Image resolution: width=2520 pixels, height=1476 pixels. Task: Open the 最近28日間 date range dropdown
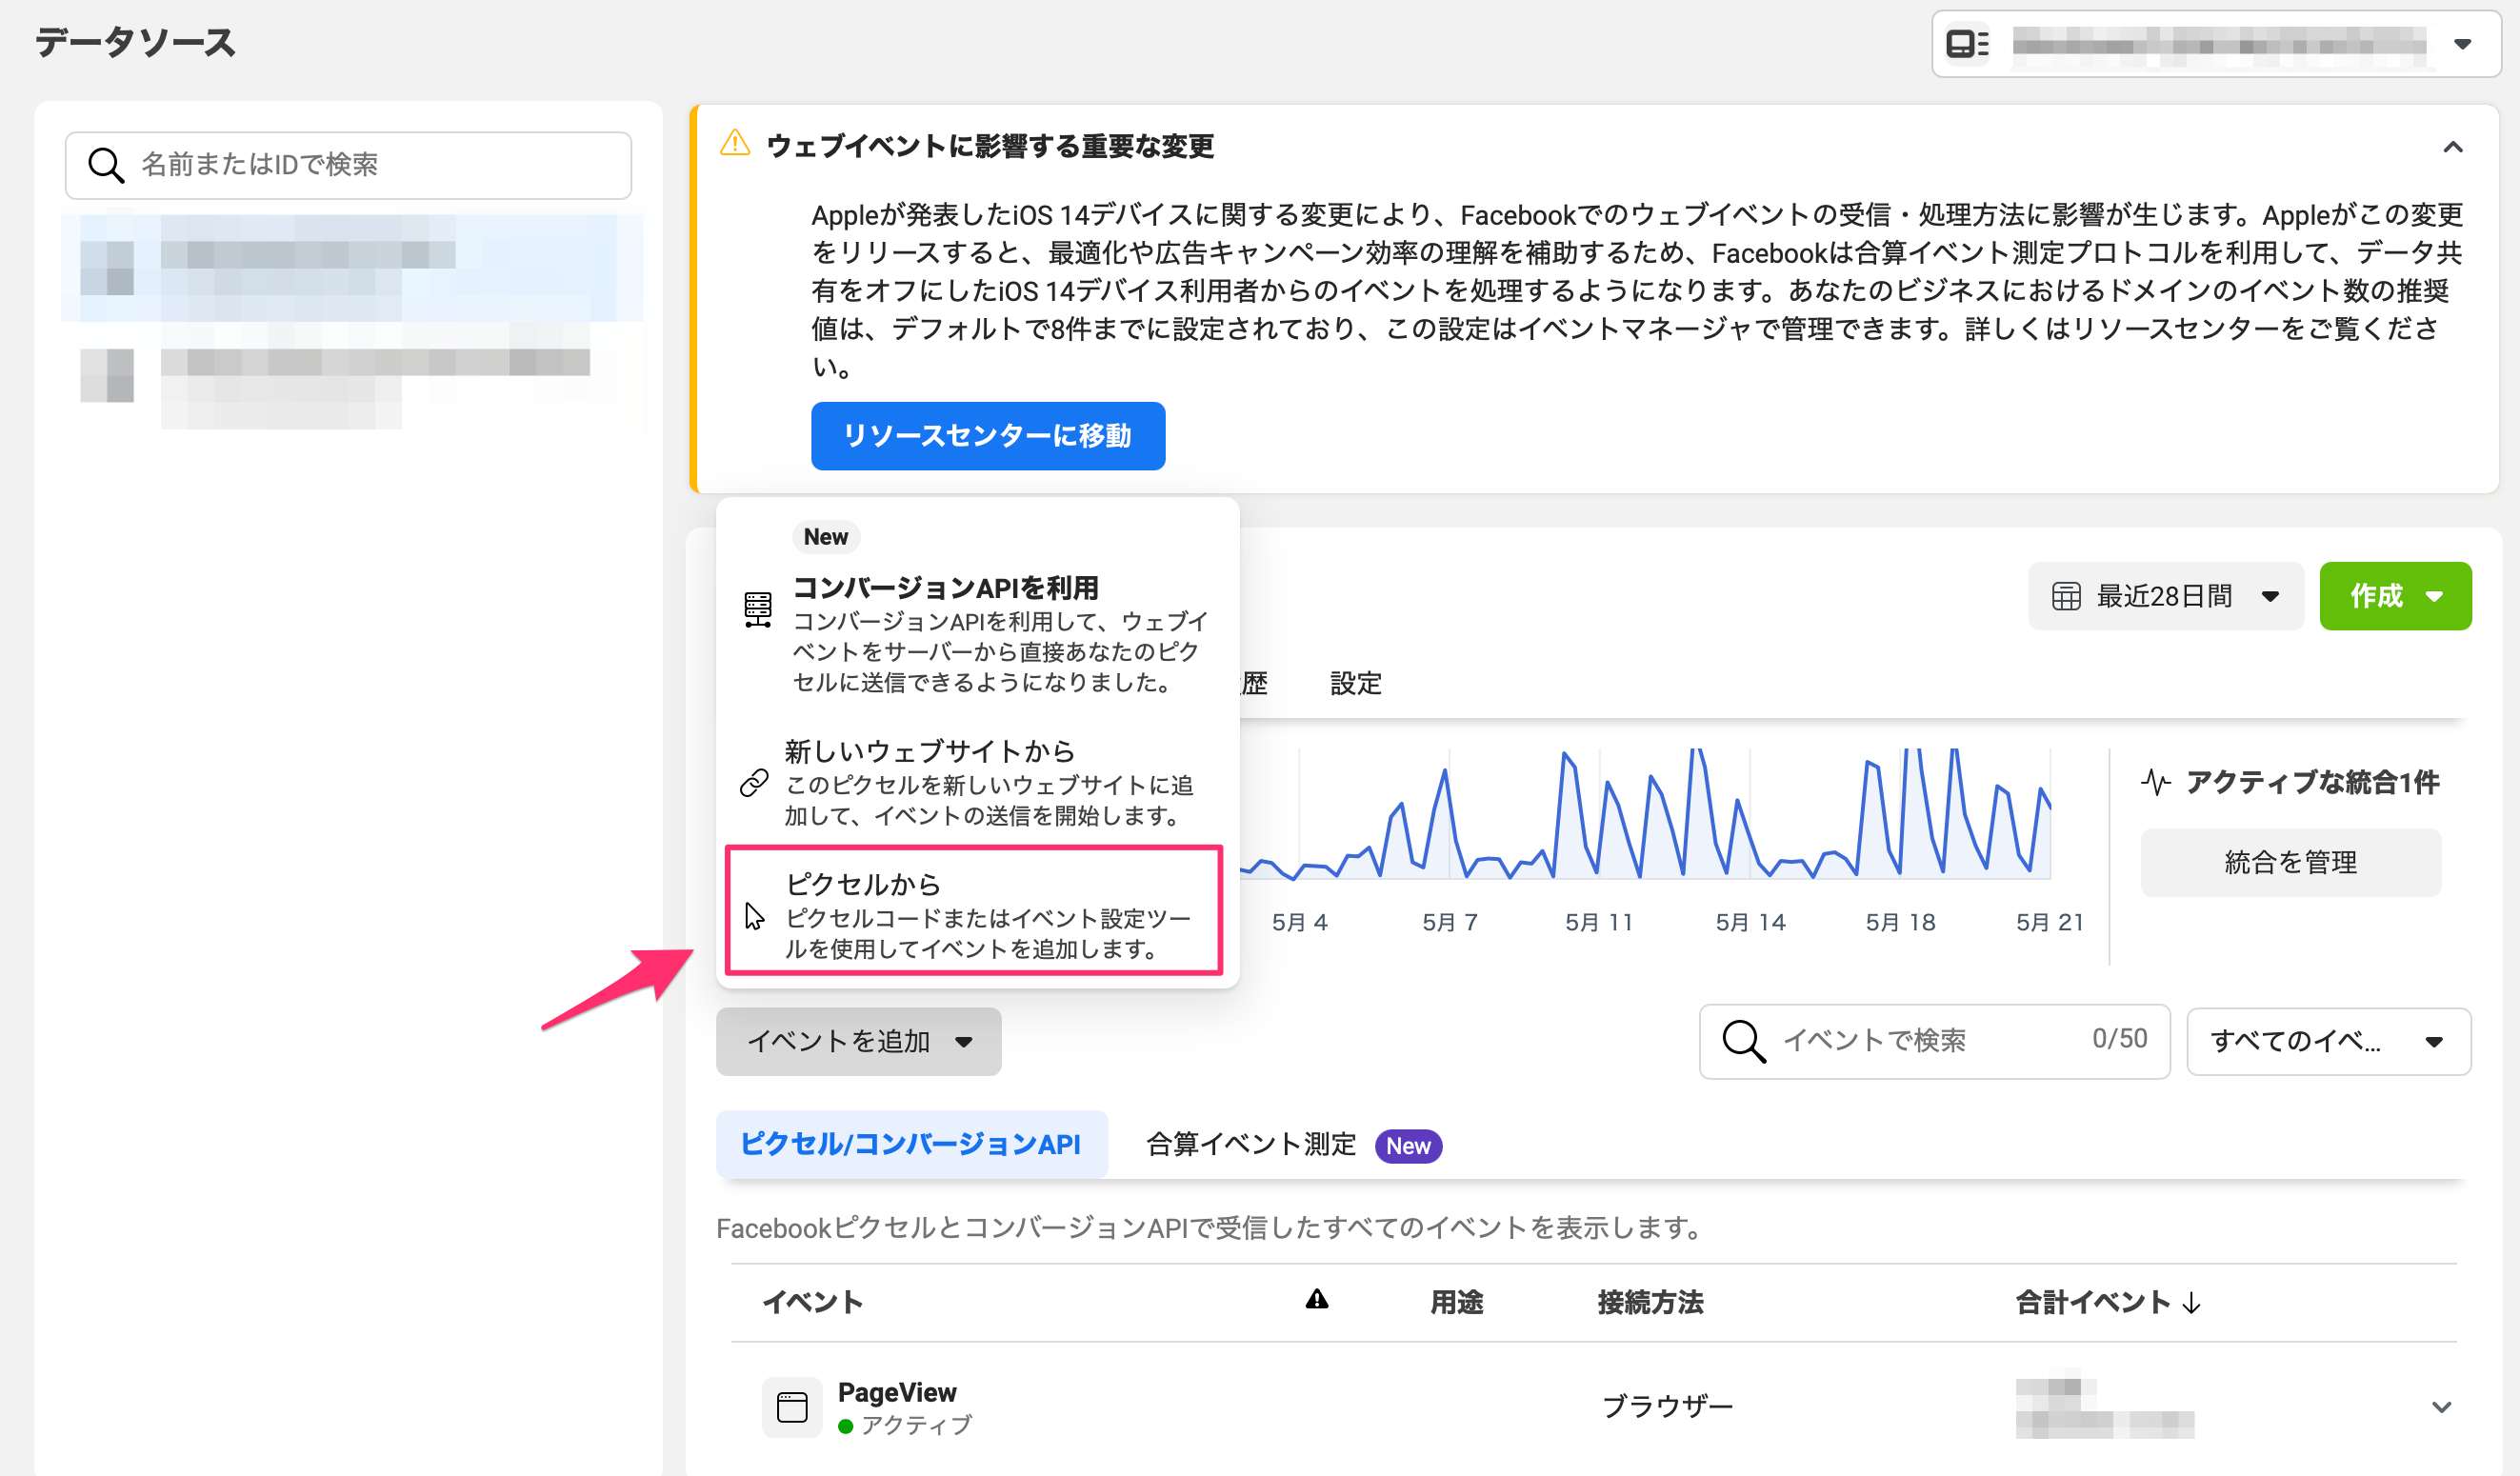2165,597
